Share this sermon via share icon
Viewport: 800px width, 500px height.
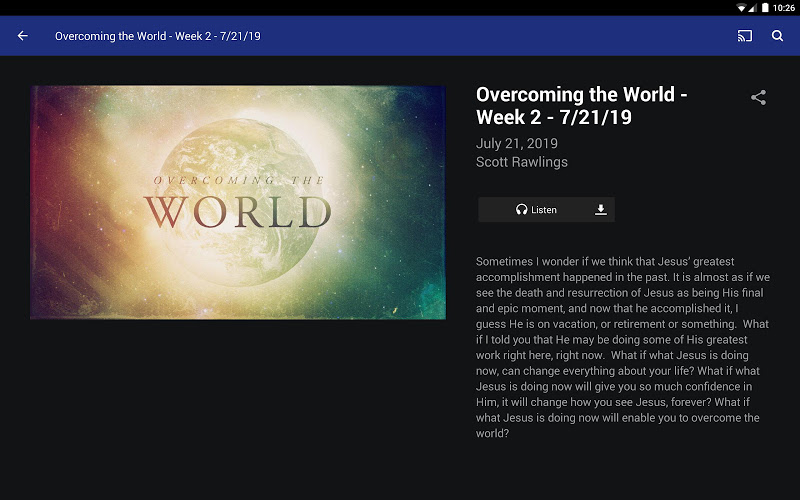point(758,97)
